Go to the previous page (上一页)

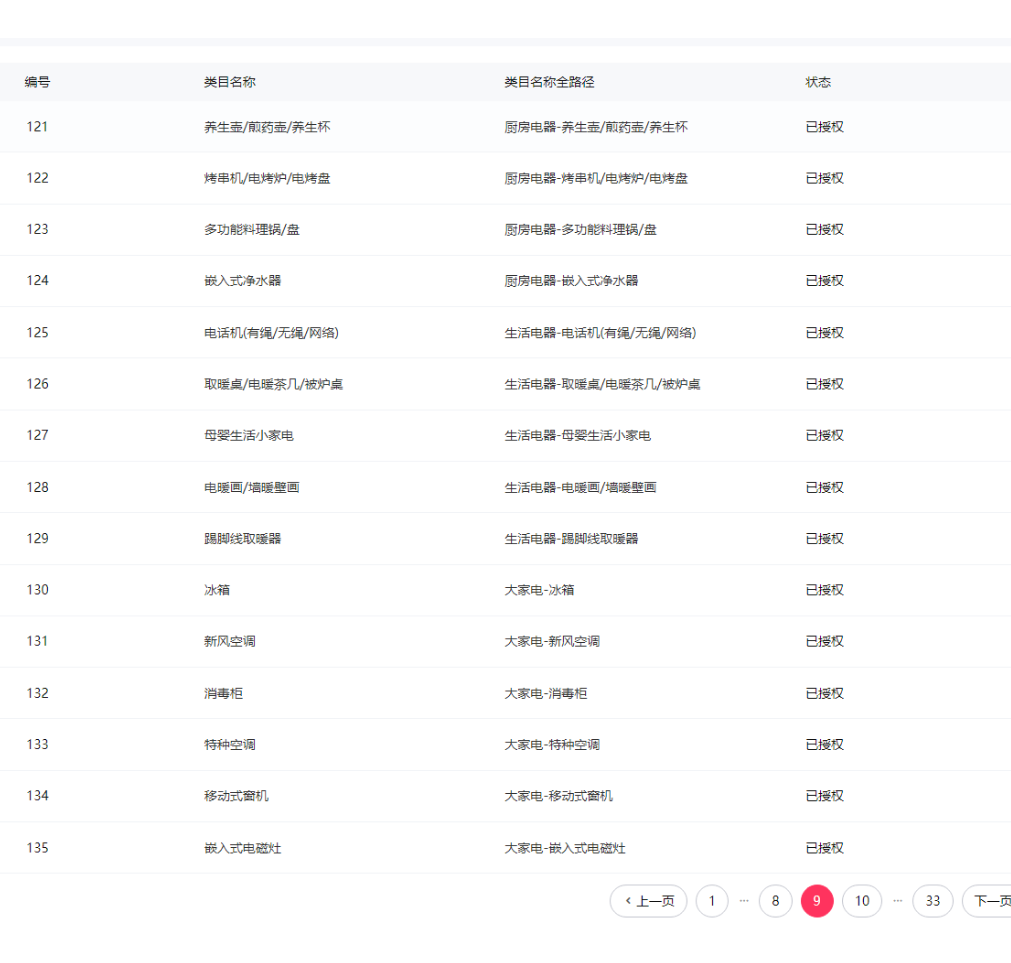coord(649,901)
